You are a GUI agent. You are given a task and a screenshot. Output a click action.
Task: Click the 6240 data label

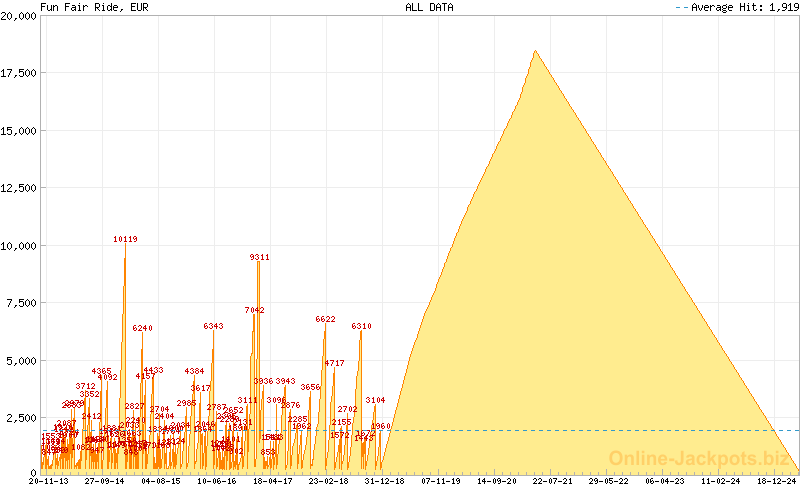click(142, 329)
